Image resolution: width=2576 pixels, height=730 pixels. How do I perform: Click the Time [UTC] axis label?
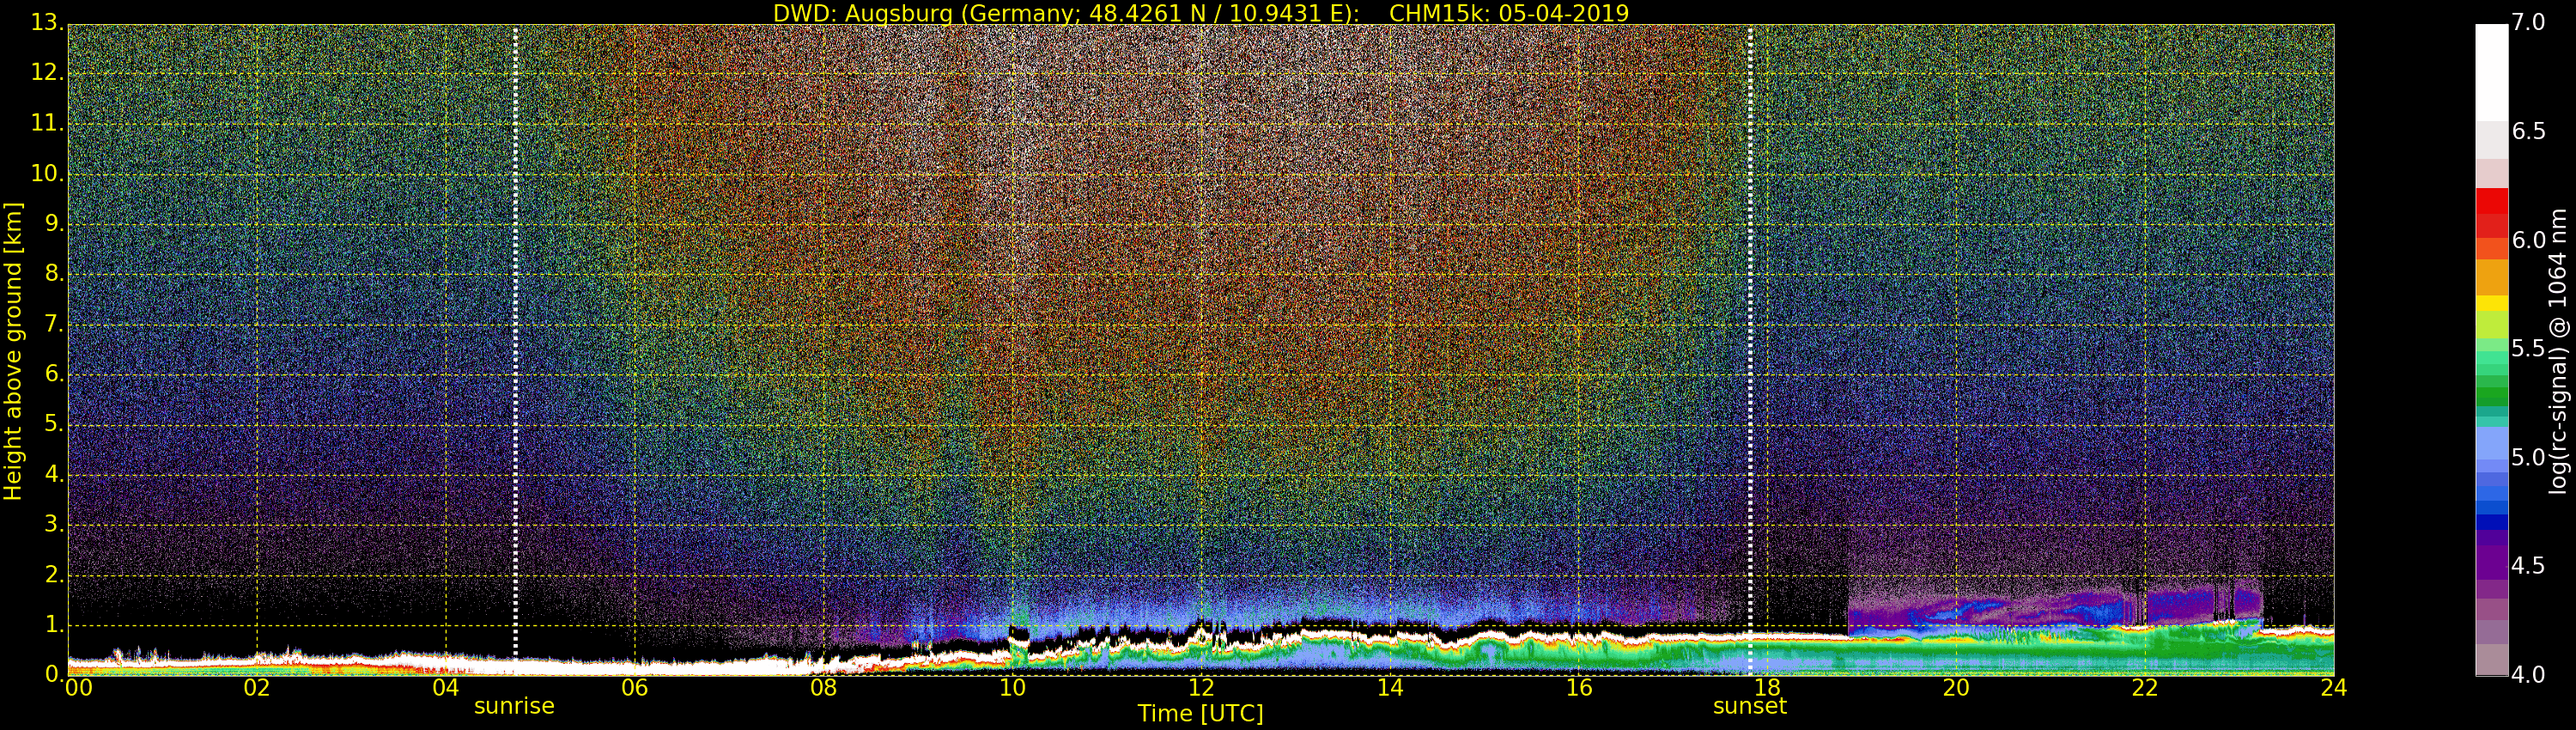tap(1200, 714)
